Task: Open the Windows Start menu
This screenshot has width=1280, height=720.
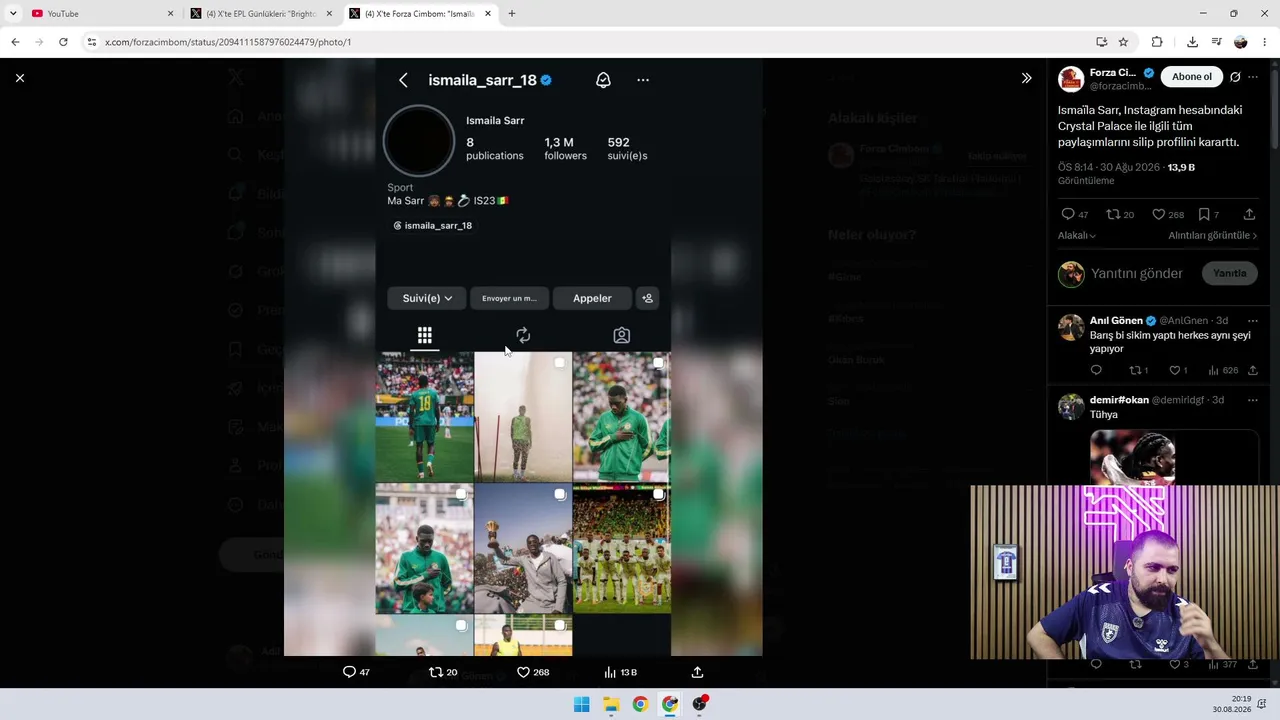Action: pyautogui.click(x=581, y=704)
